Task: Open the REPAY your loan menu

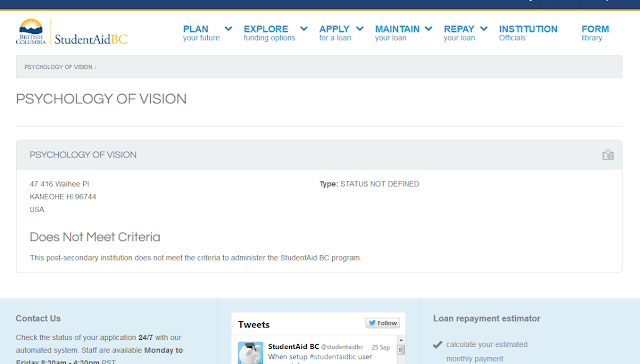Action: [x=459, y=33]
